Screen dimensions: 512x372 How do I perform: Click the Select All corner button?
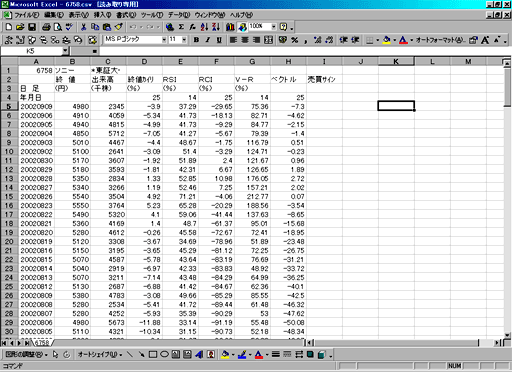[x=9, y=61]
